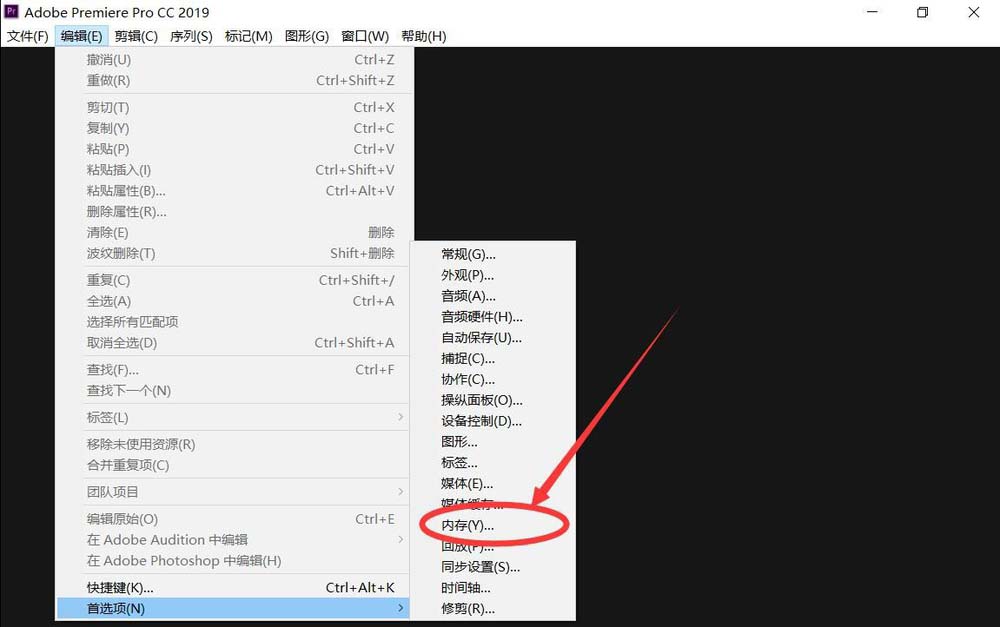Open 常规(G)... preferences
This screenshot has width=1000, height=627.
pyautogui.click(x=492, y=254)
